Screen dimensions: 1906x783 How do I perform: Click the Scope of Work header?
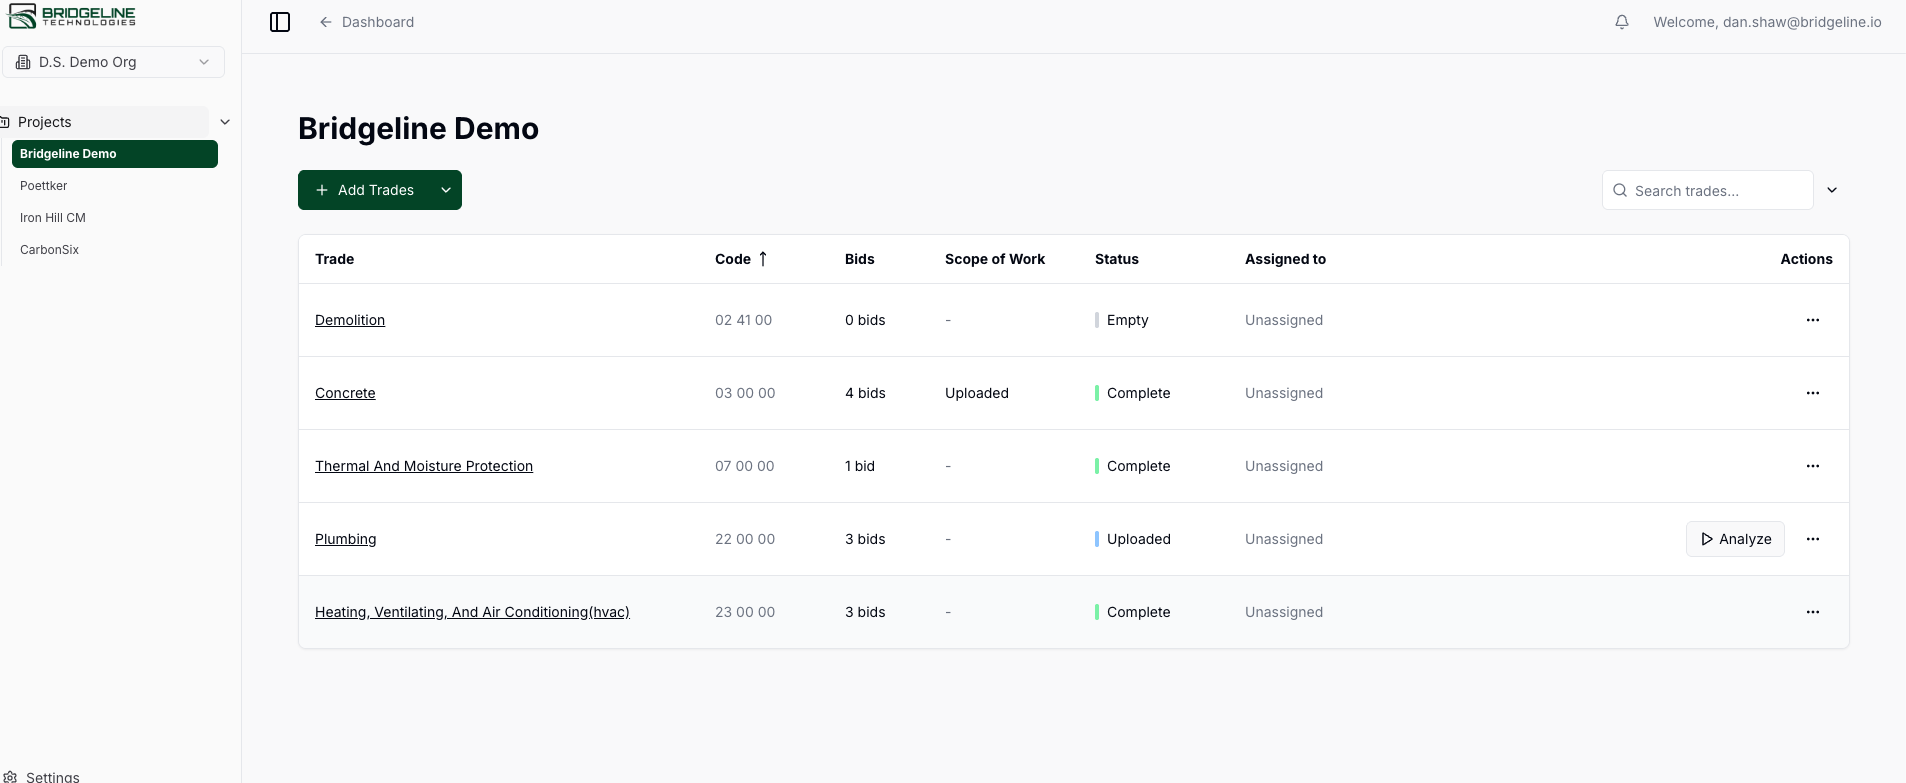click(994, 259)
